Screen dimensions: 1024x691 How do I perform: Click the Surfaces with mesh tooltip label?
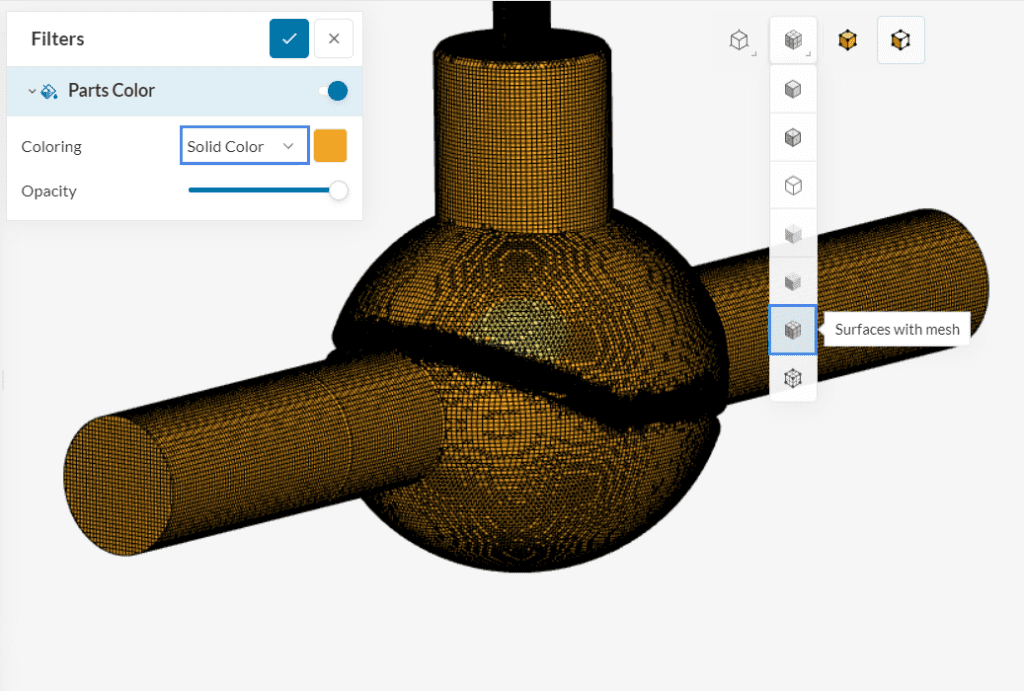point(894,329)
